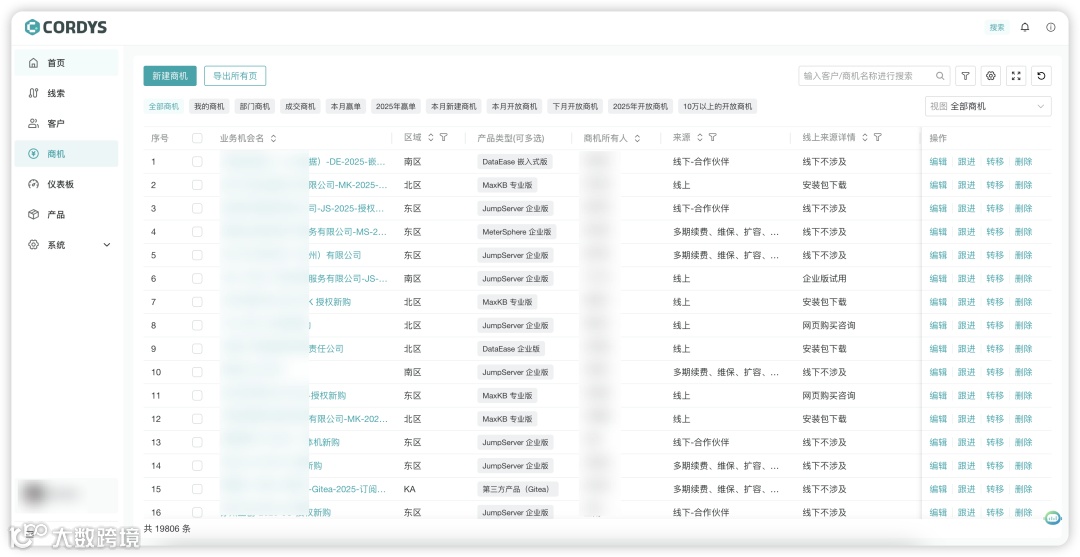Click 删除 for row 10
1080x557 pixels.
(1023, 373)
